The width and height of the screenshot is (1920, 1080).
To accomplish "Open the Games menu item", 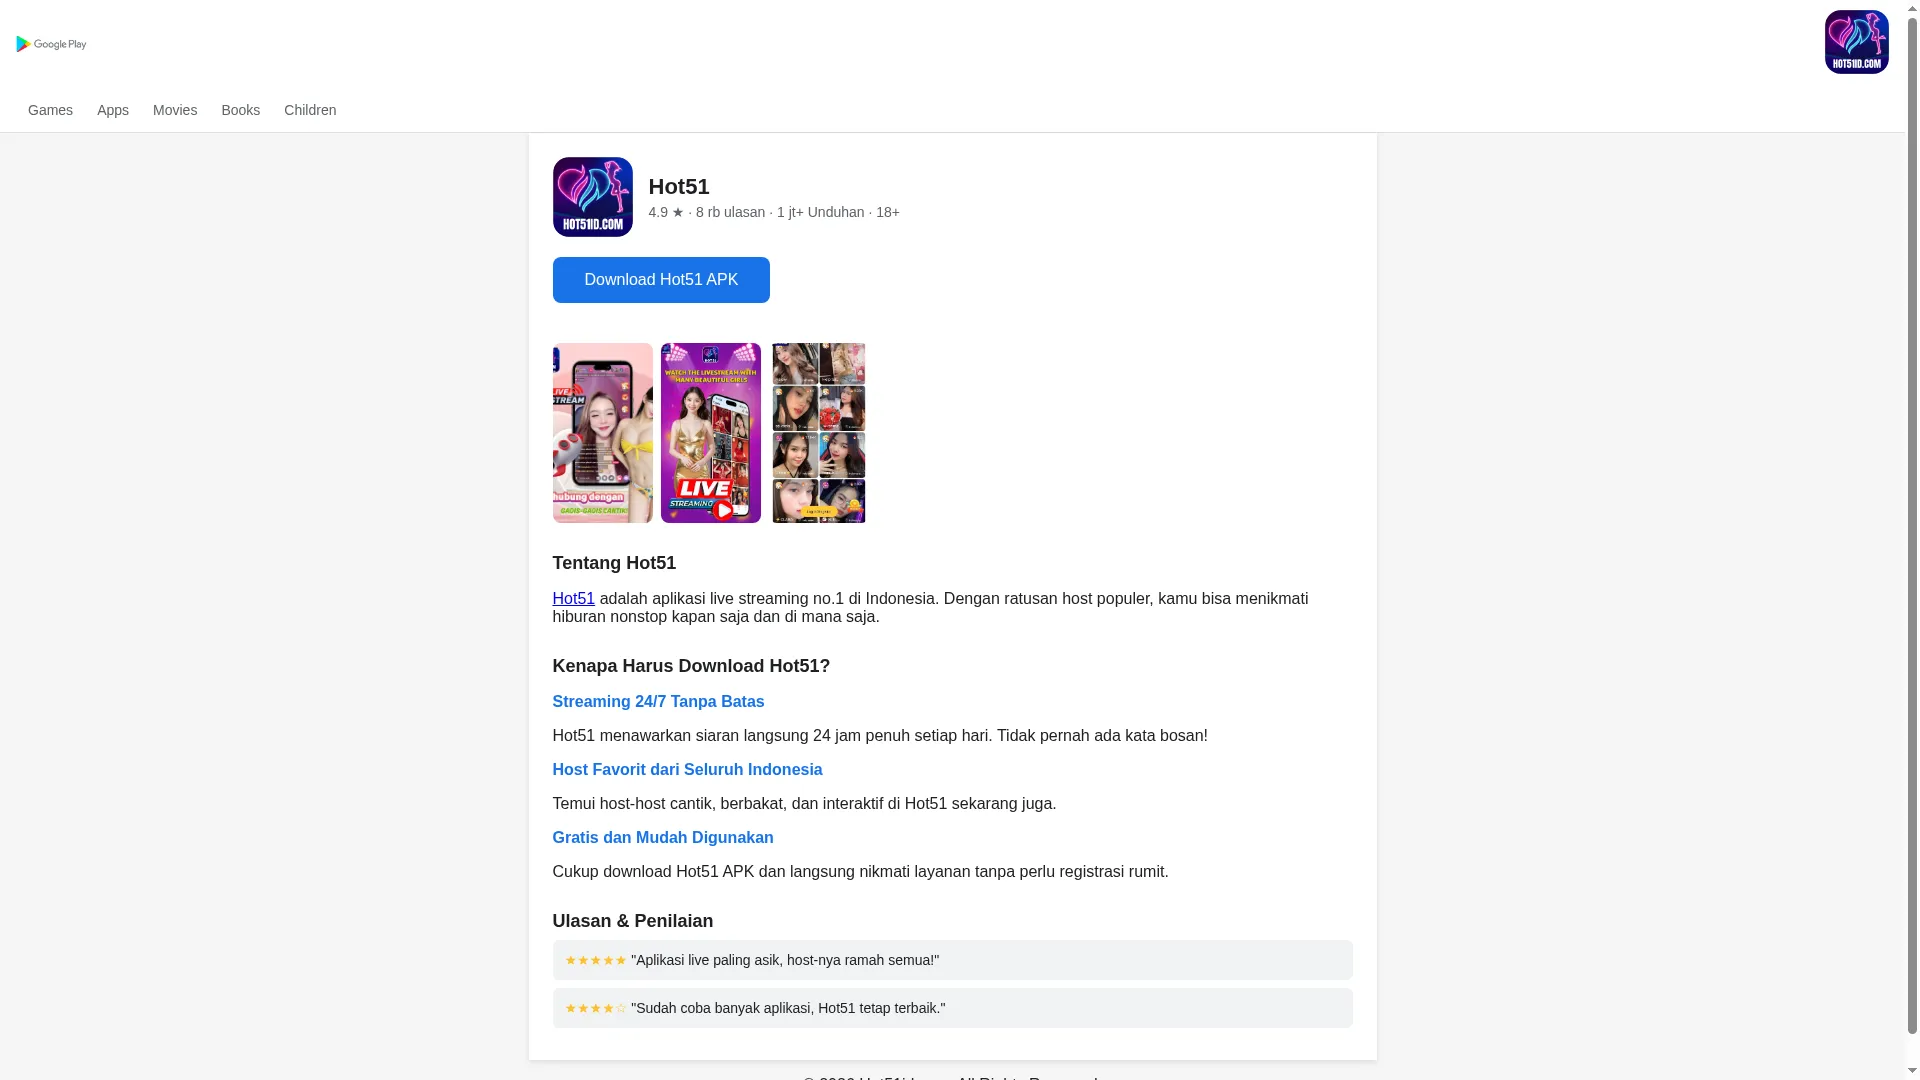I will point(50,110).
